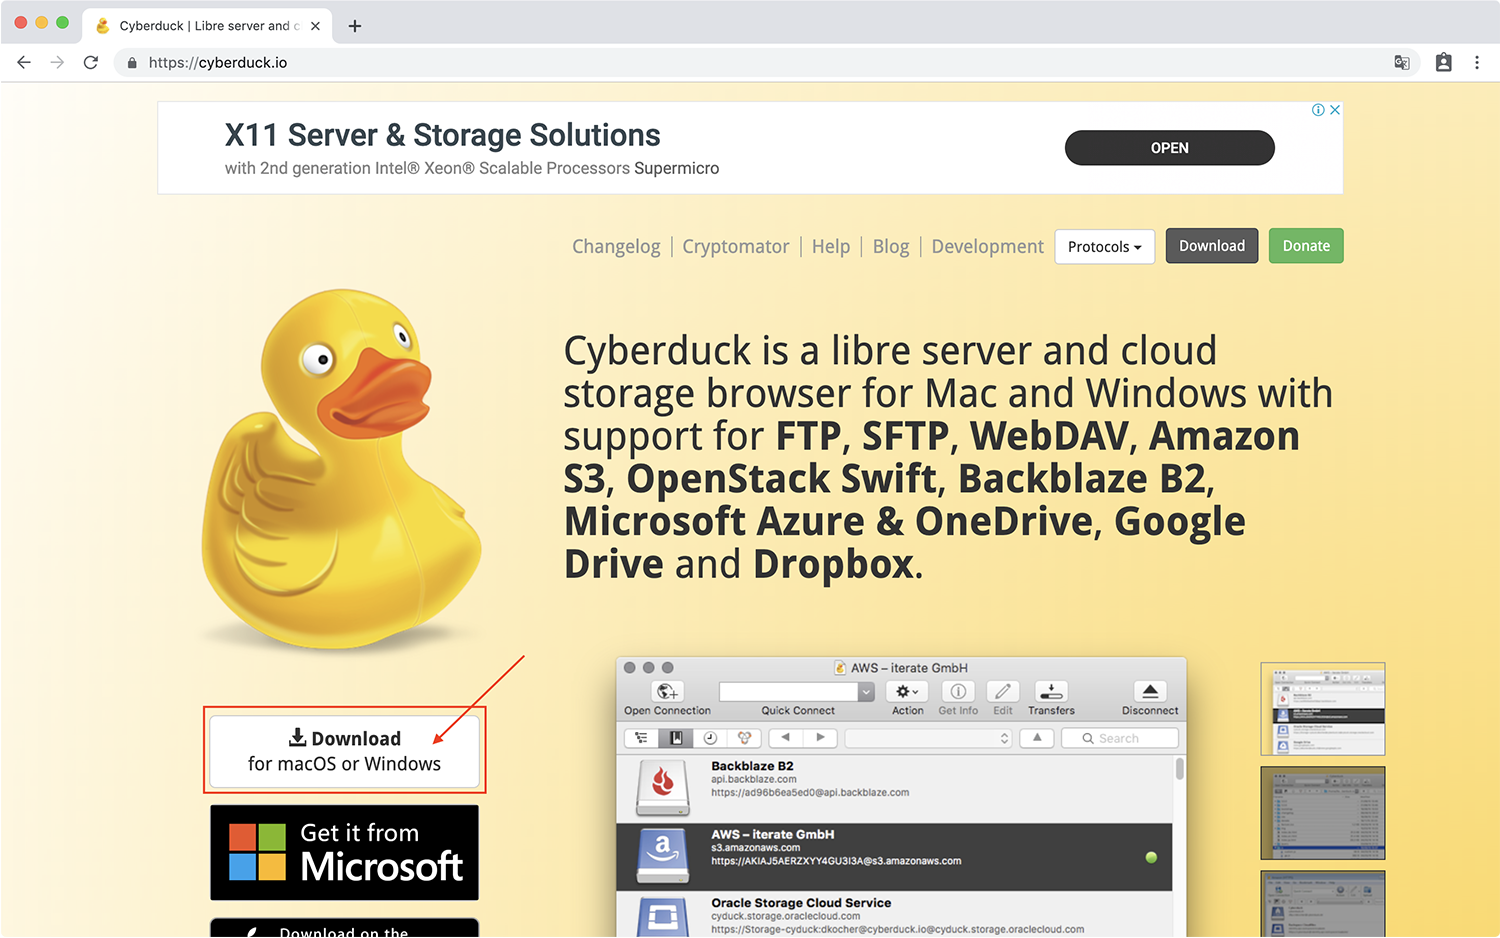Click the browser forward arrow
The width and height of the screenshot is (1500, 938).
point(57,62)
